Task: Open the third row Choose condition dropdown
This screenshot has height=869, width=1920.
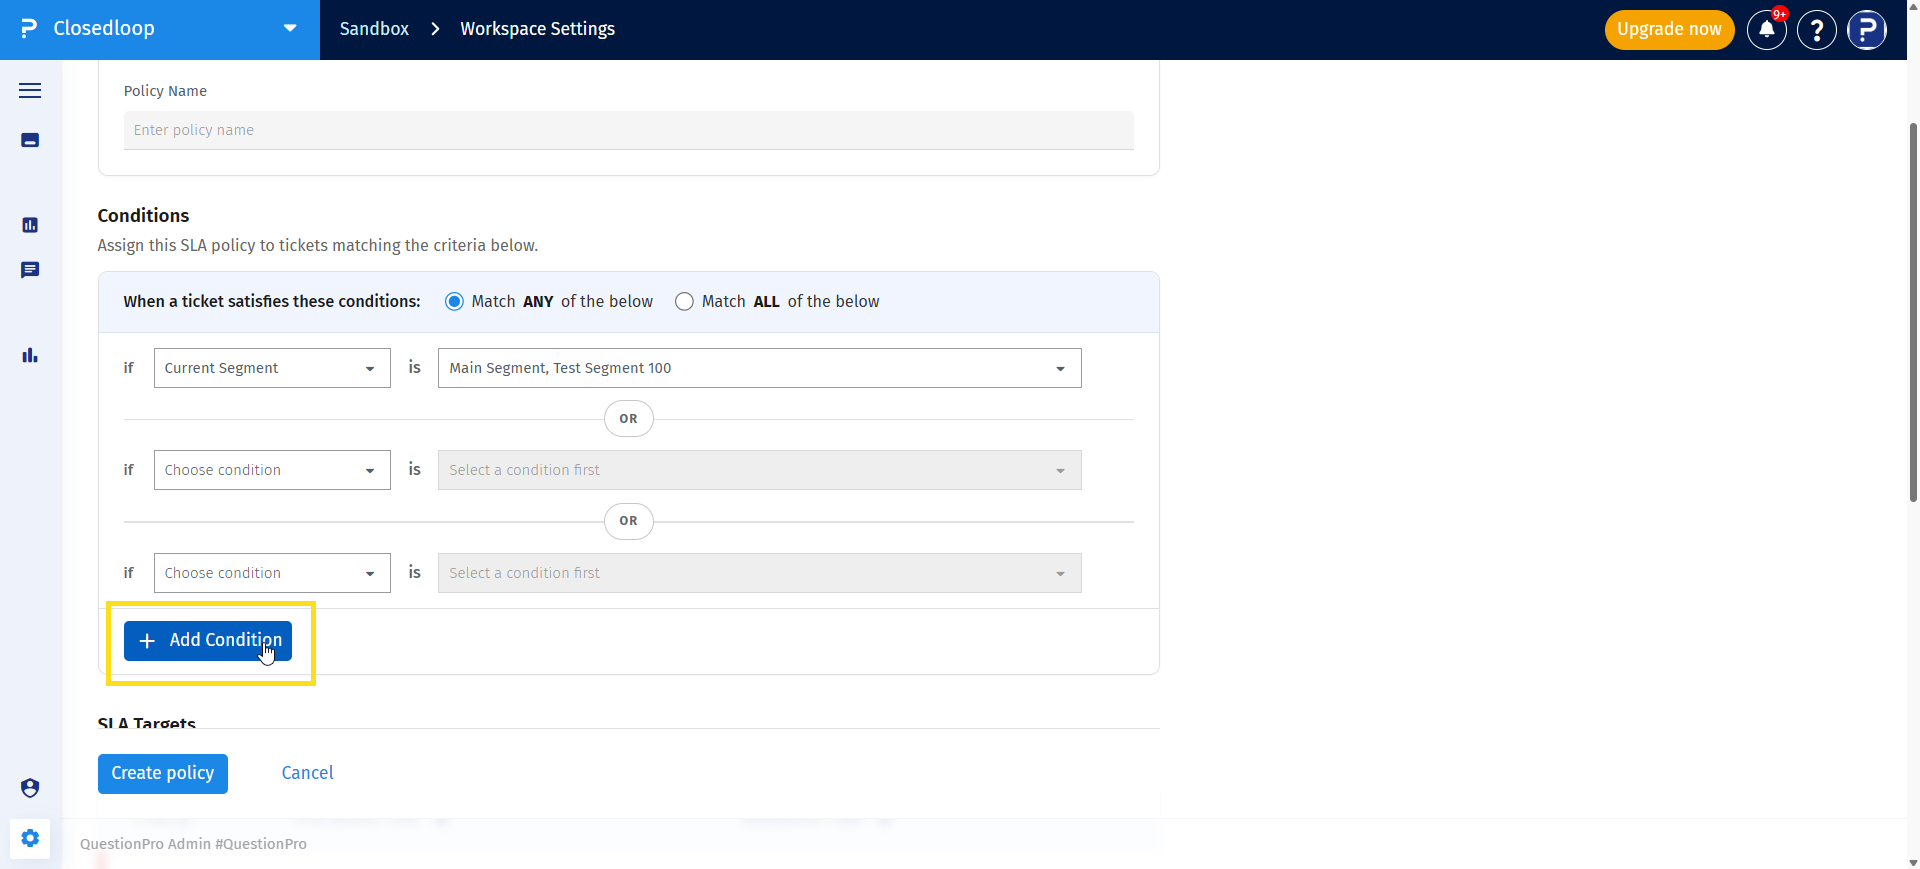Action: 272,573
